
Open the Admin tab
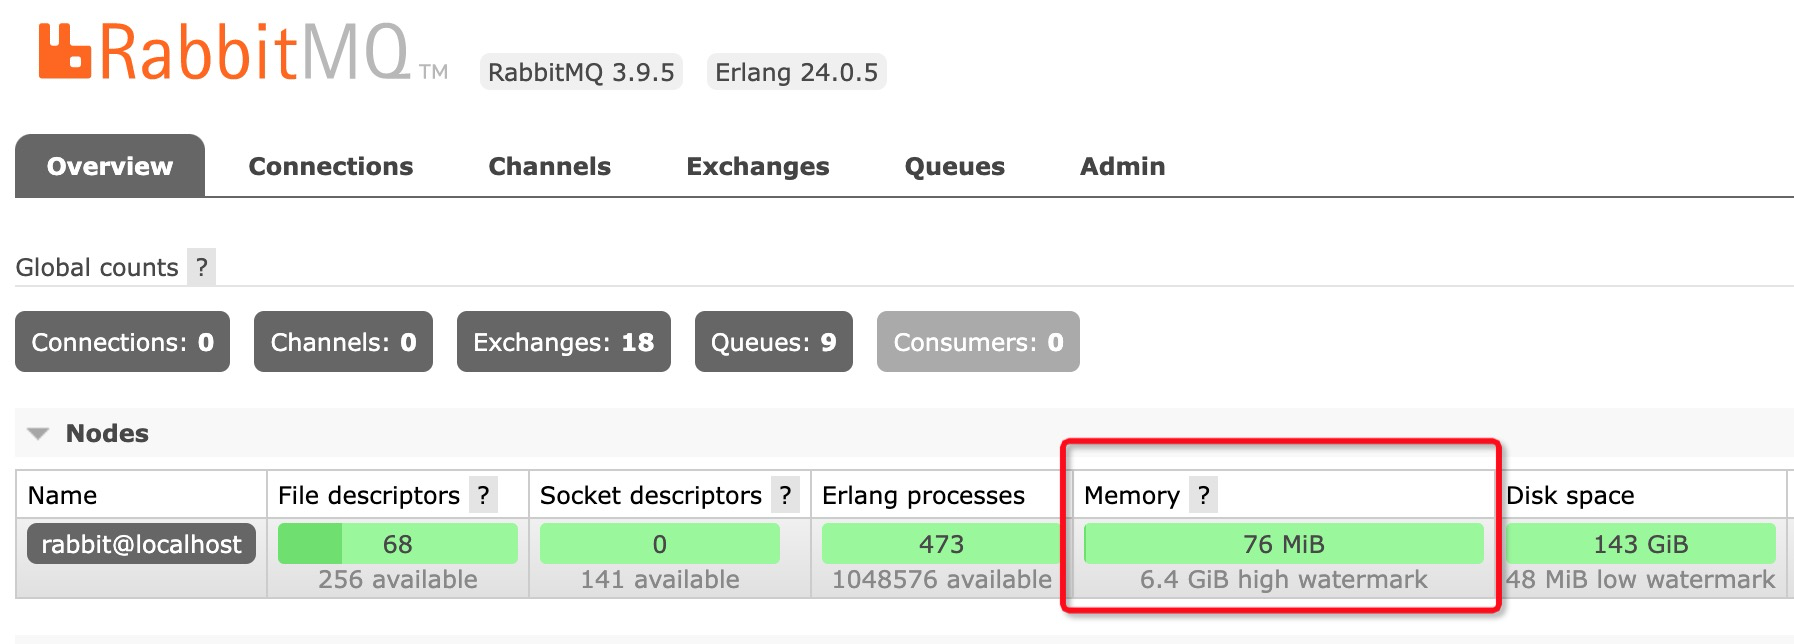pyautogui.click(x=1121, y=165)
